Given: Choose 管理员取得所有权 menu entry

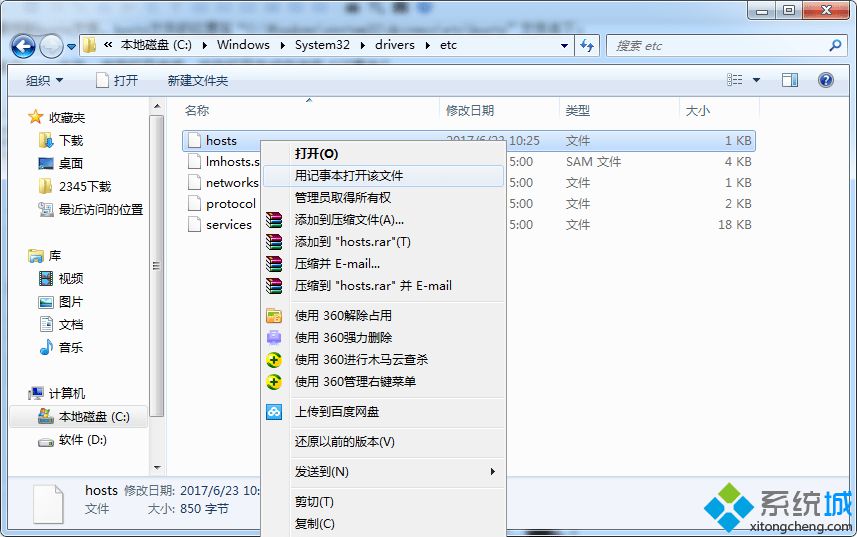Looking at the screenshot, I should point(383,198).
